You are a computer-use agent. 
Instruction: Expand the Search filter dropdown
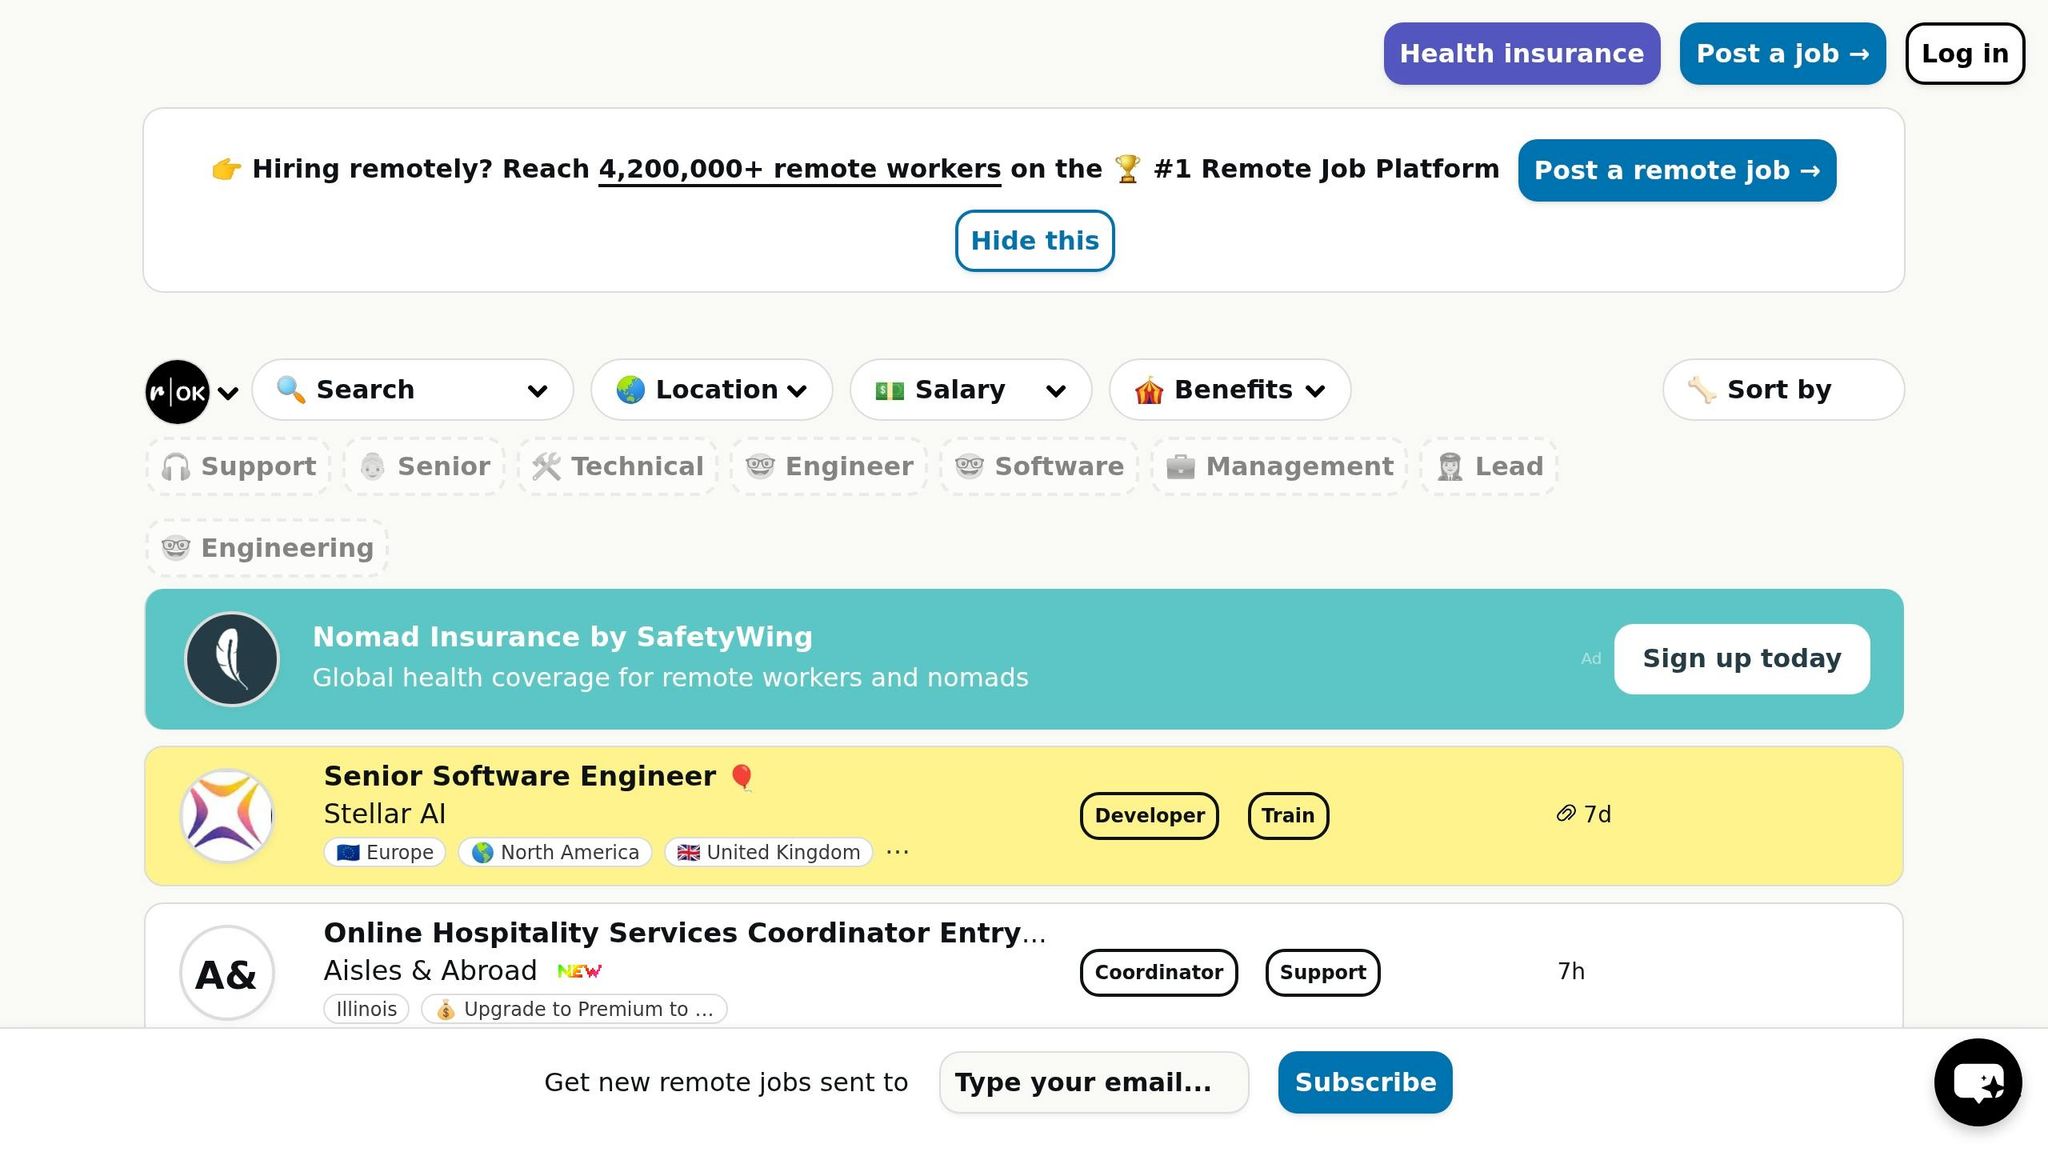[413, 390]
